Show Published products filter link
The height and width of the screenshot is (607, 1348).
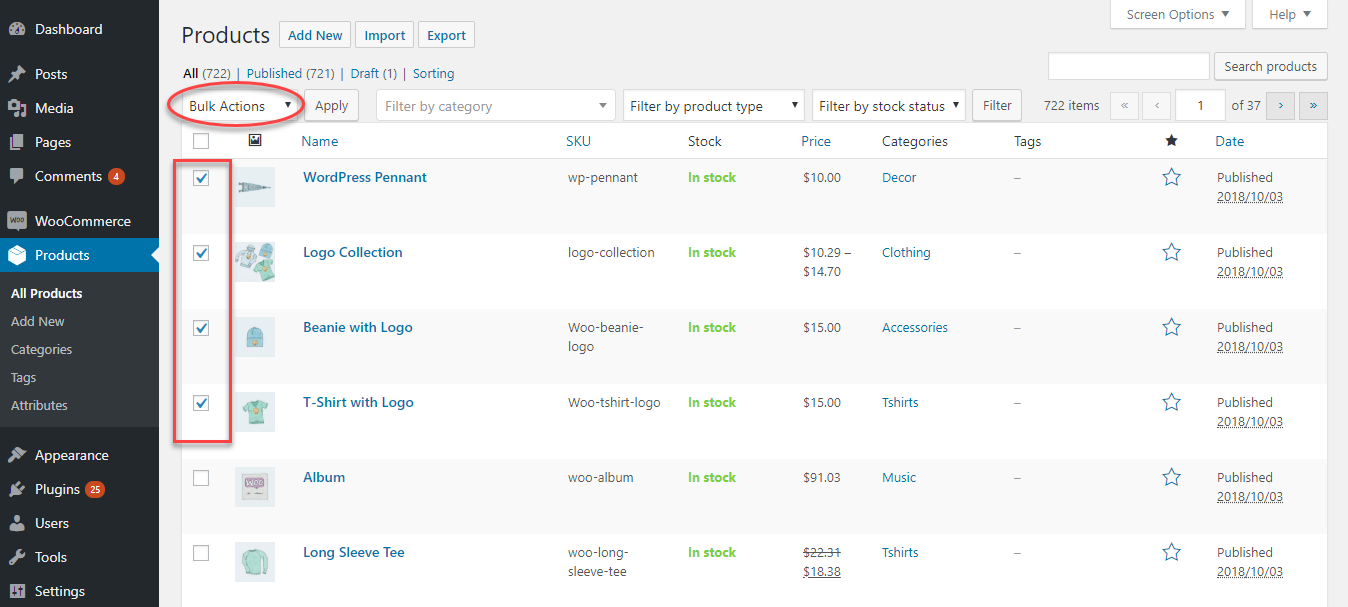click(290, 73)
